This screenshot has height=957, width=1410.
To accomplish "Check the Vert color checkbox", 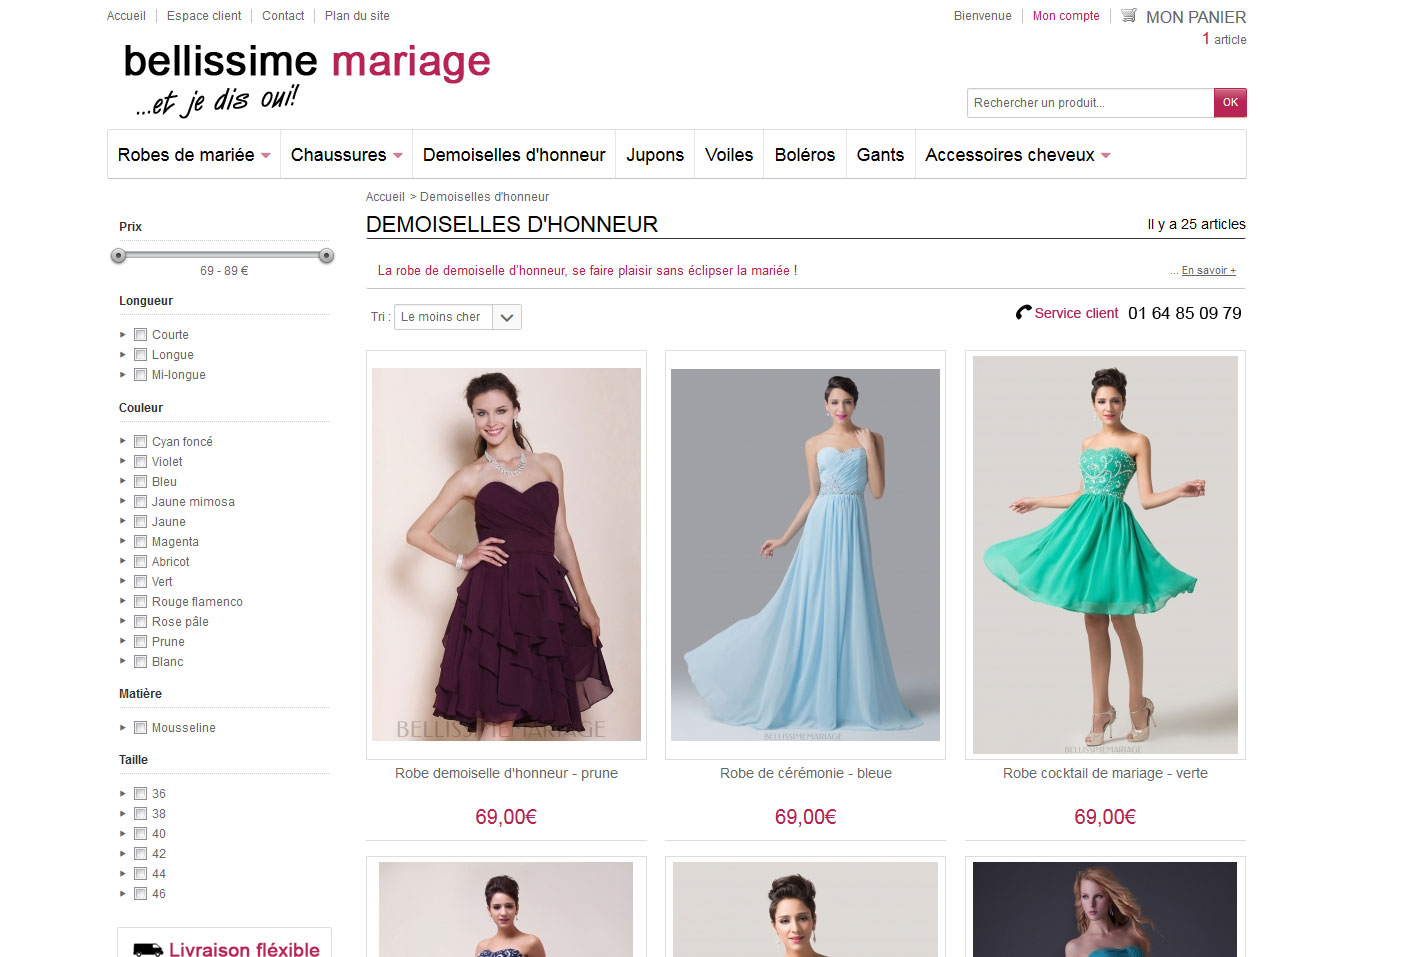I will point(141,582).
